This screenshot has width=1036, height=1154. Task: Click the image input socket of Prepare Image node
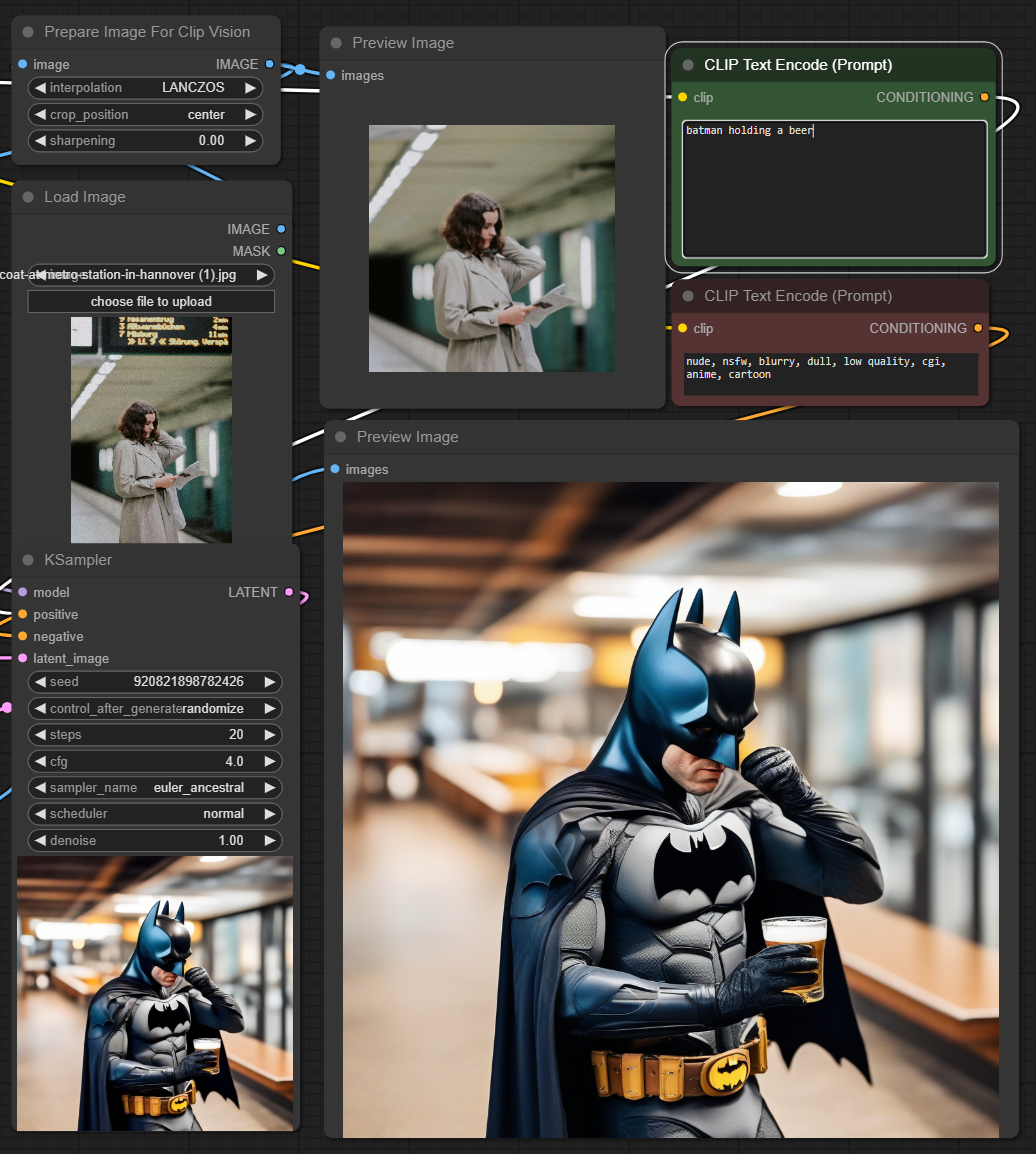(x=23, y=64)
